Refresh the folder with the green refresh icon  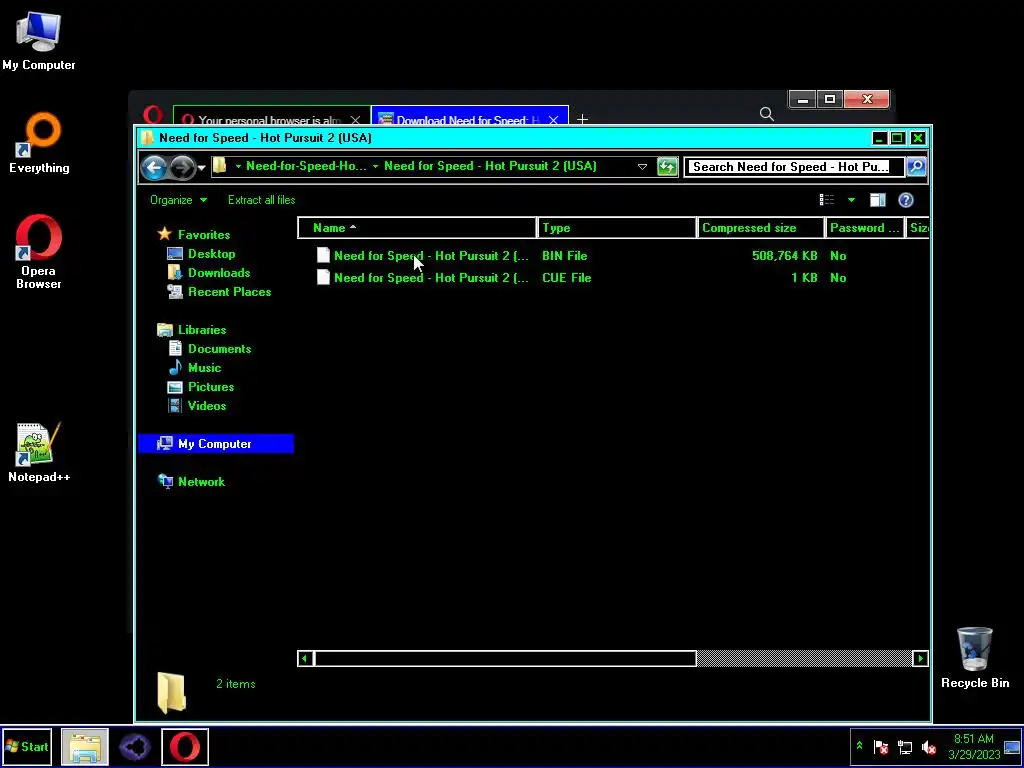667,167
